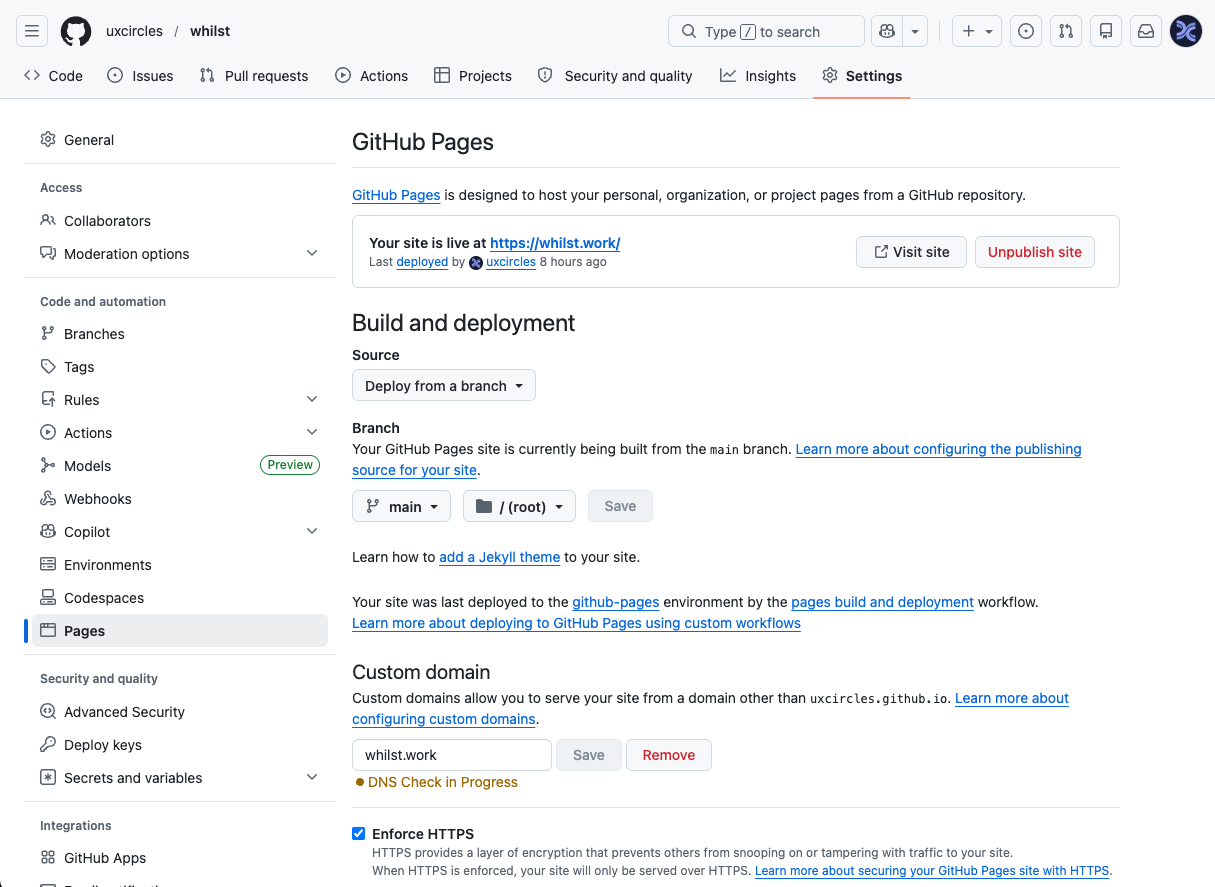Open Advanced Security settings
This screenshot has width=1215, height=887.
180,712
